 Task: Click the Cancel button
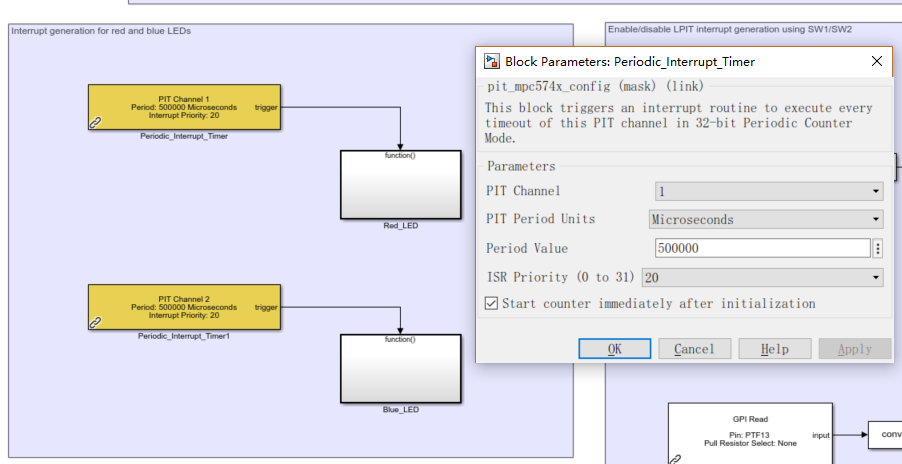[x=694, y=349]
